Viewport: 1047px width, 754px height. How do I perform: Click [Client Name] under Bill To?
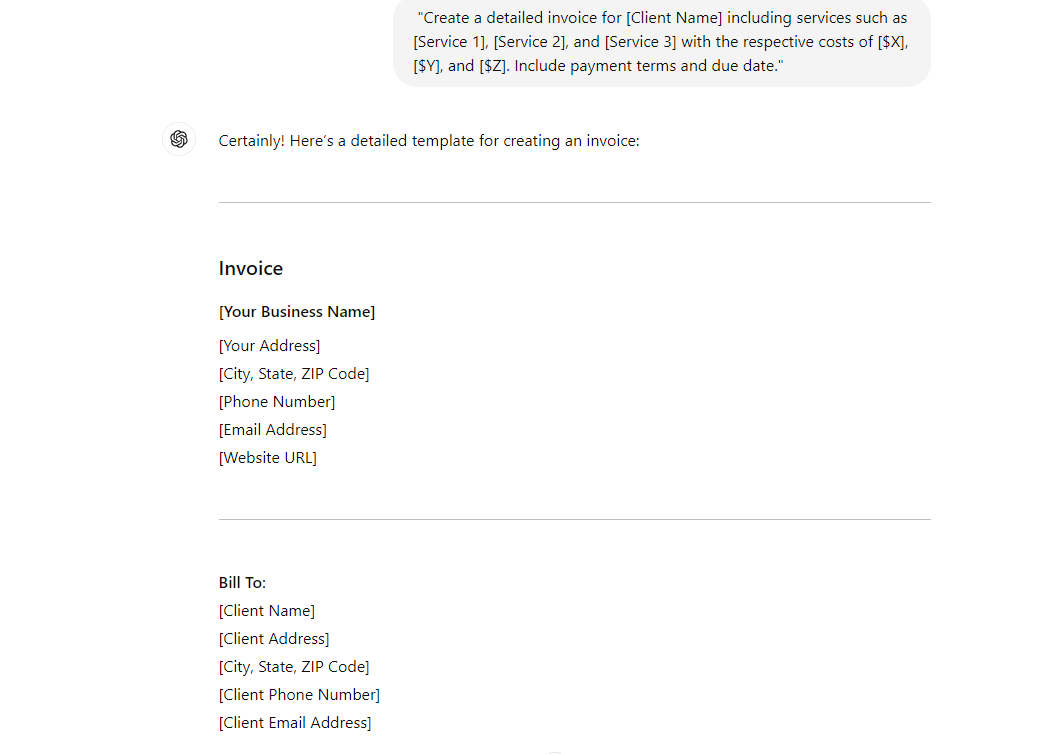click(266, 611)
